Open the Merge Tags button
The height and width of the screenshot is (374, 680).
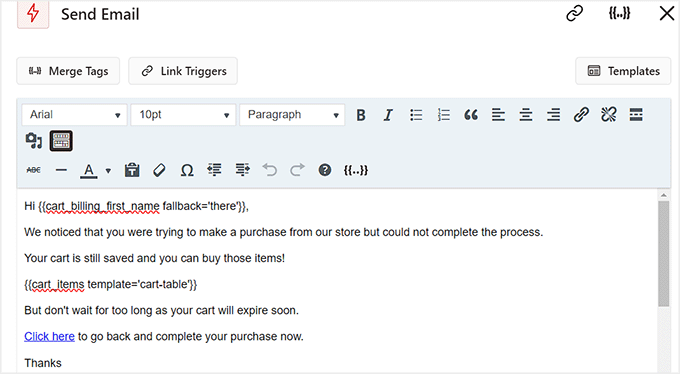68,71
